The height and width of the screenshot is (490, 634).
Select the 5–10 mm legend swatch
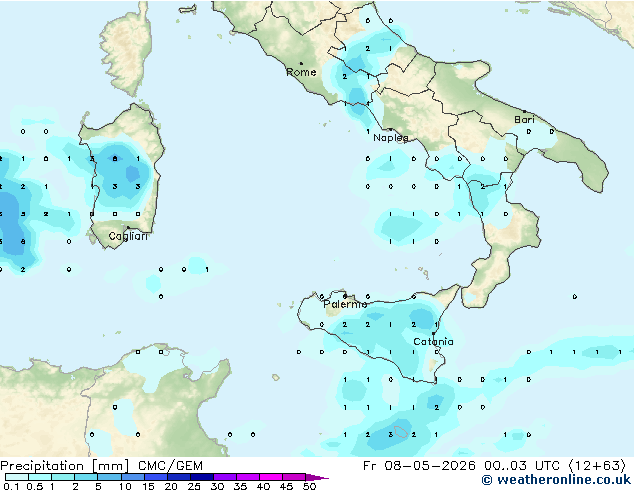point(109,477)
